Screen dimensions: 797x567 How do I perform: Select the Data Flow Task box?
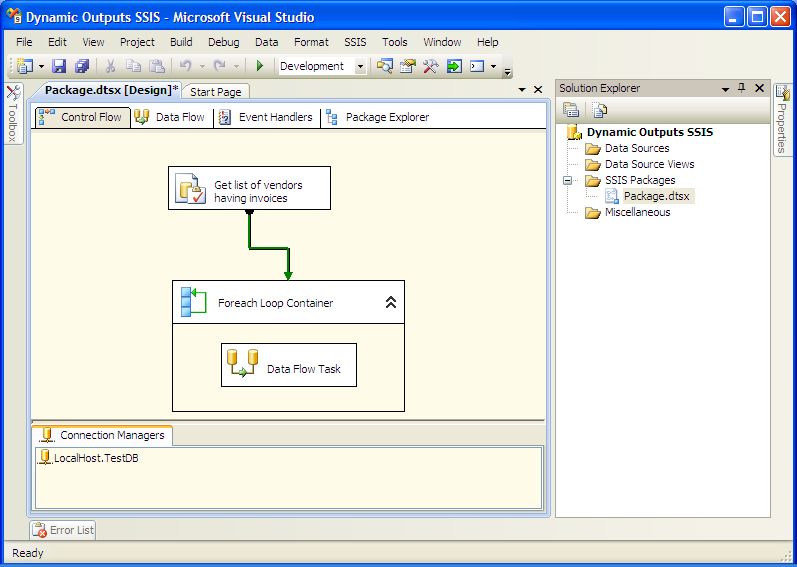pos(289,365)
